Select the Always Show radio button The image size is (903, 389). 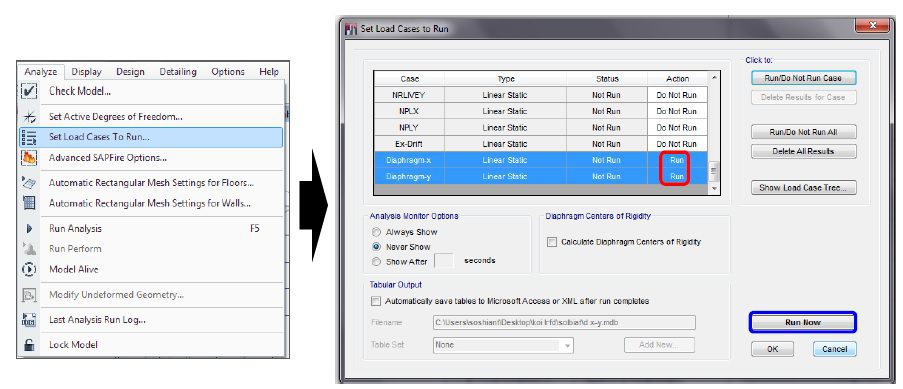[377, 232]
